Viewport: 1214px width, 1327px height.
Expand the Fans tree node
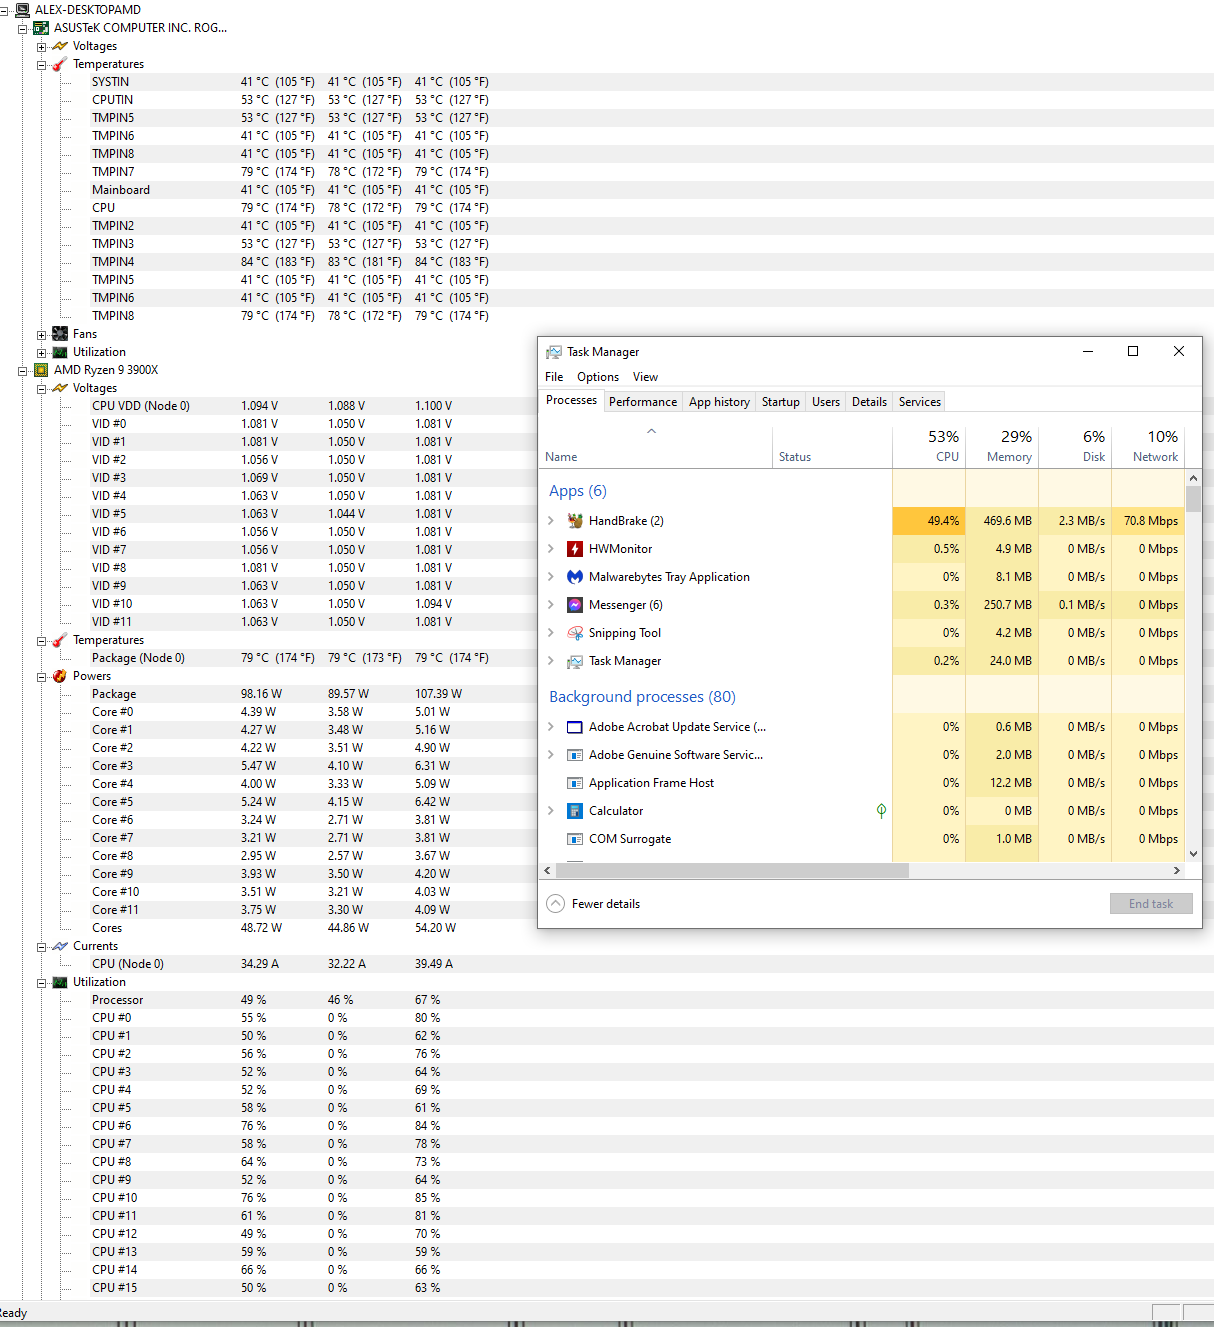(41, 335)
